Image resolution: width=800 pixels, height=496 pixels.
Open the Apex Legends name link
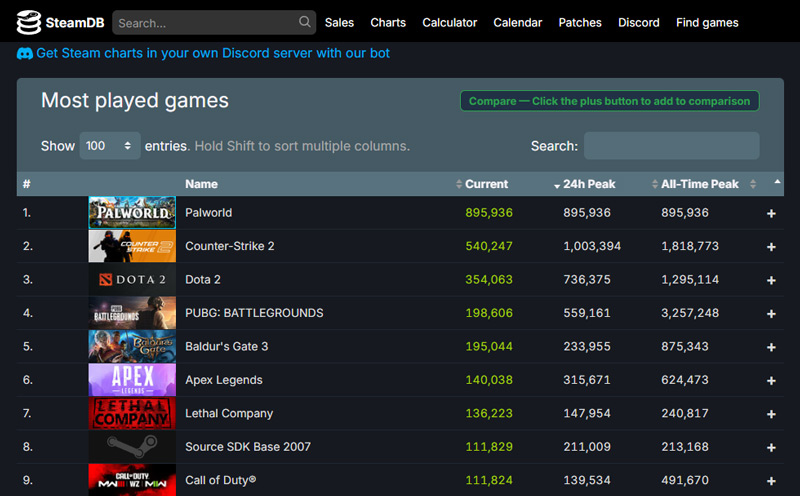pyautogui.click(x=224, y=380)
